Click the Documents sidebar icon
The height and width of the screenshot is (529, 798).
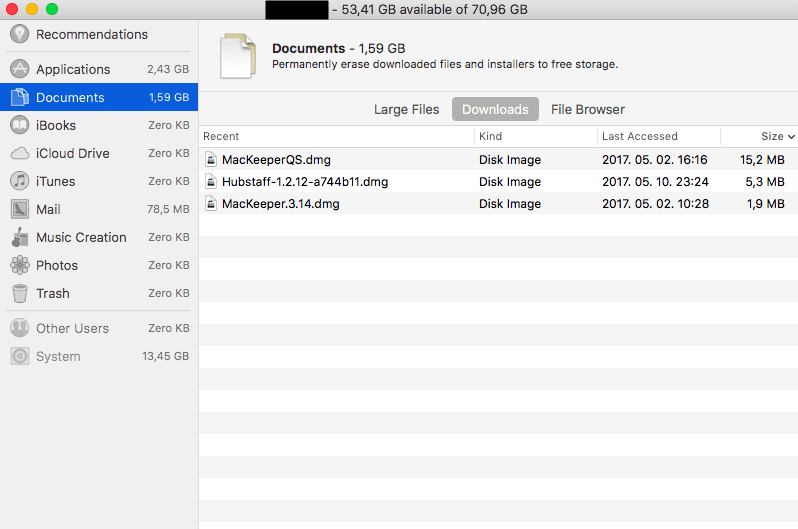click(19, 97)
